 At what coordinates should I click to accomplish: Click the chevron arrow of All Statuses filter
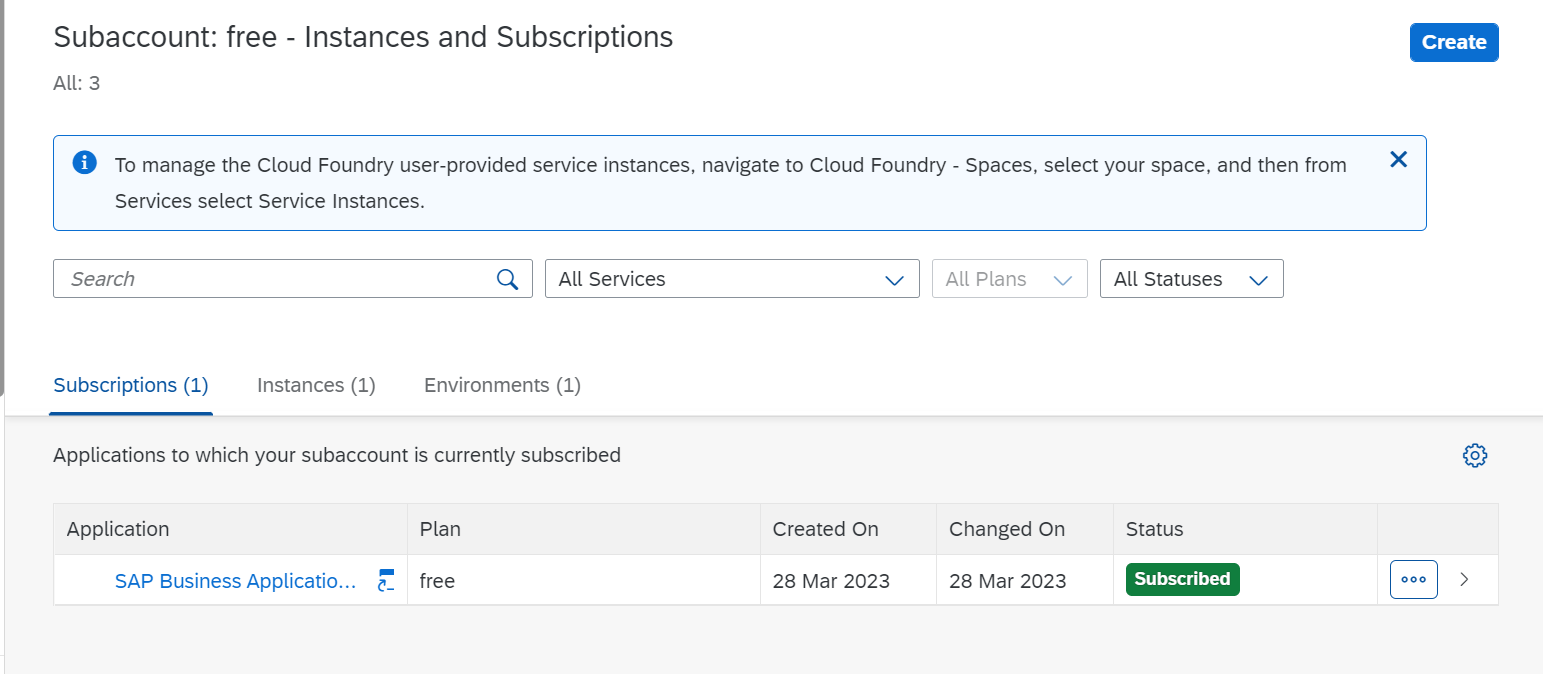(x=1258, y=279)
